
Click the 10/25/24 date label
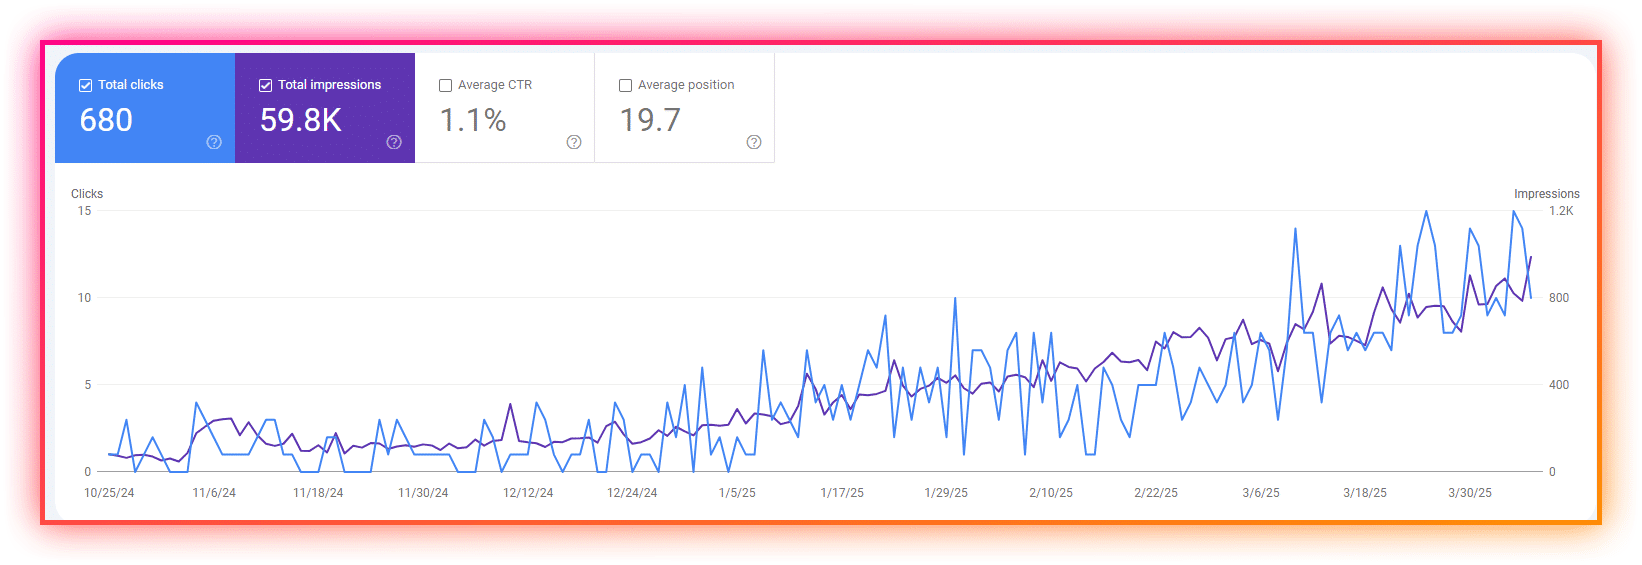point(109,493)
